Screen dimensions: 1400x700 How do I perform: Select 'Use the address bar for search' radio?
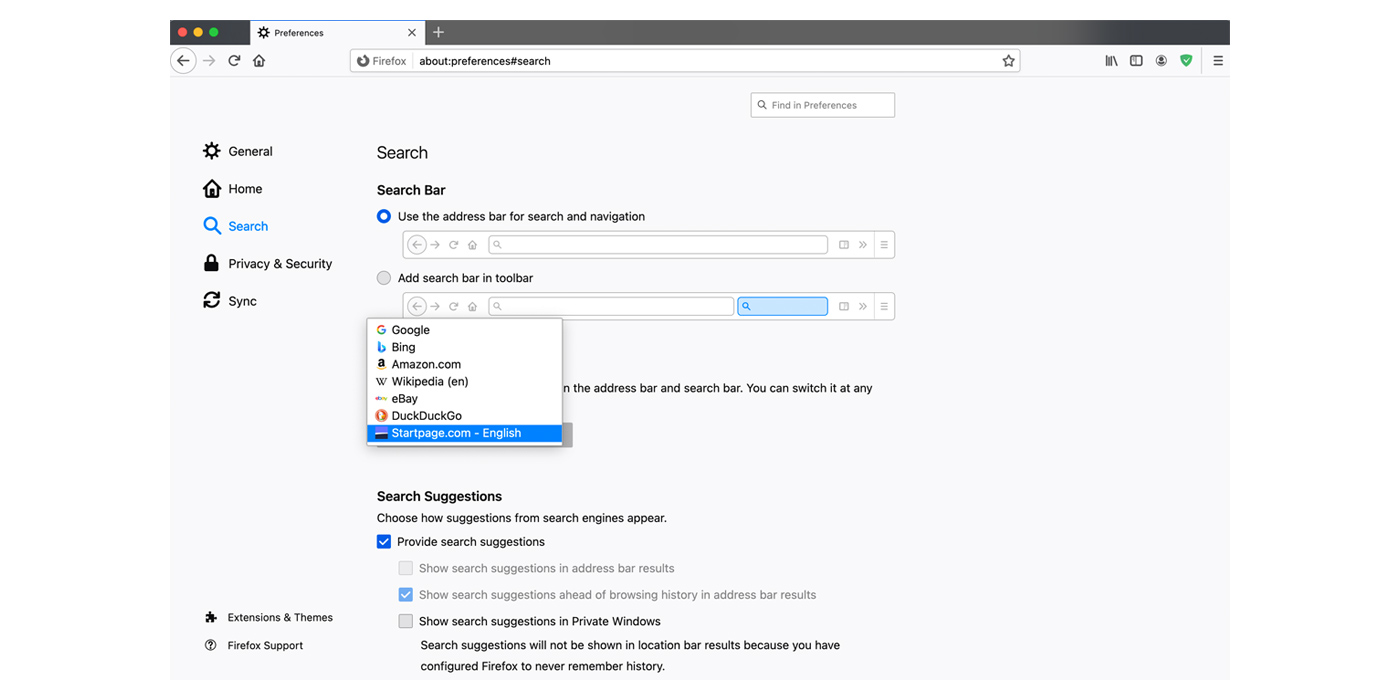[x=384, y=216]
